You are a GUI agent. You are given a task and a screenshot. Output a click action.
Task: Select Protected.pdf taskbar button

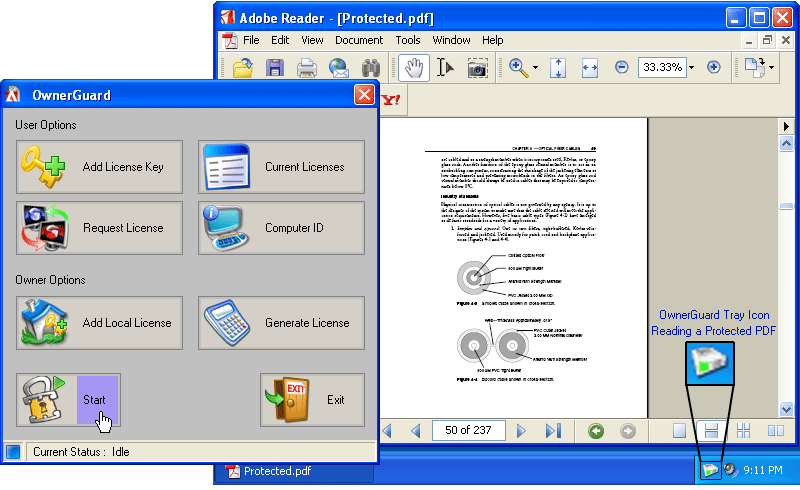tap(296, 471)
